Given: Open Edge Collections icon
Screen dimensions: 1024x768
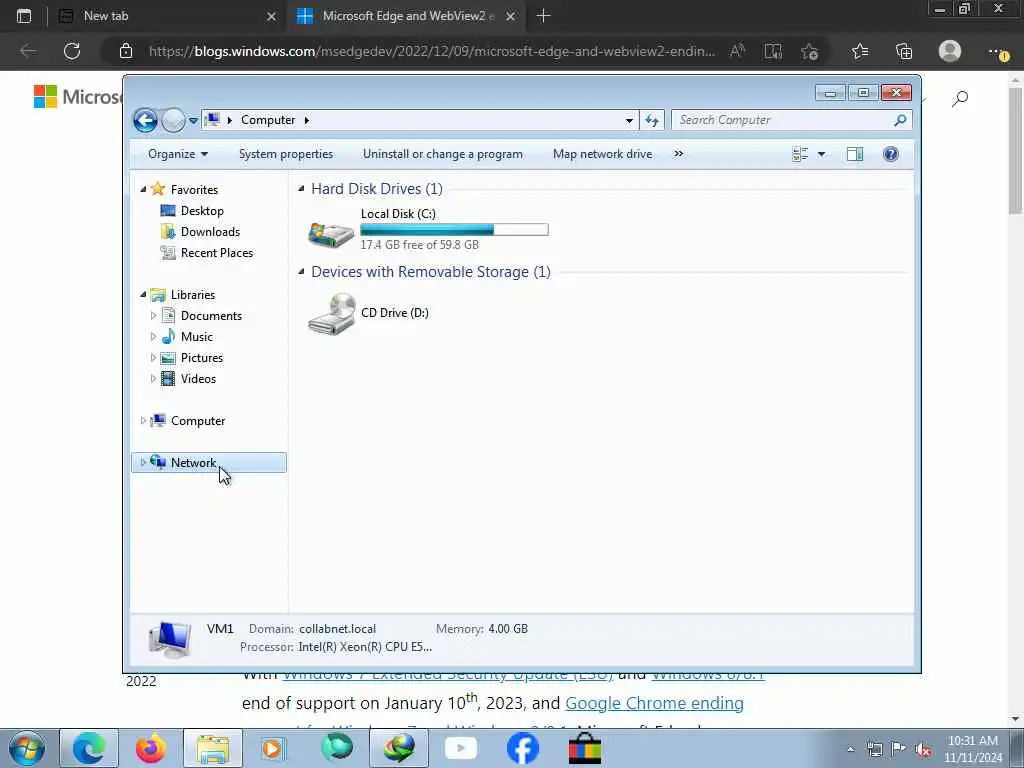Looking at the screenshot, I should click(904, 51).
